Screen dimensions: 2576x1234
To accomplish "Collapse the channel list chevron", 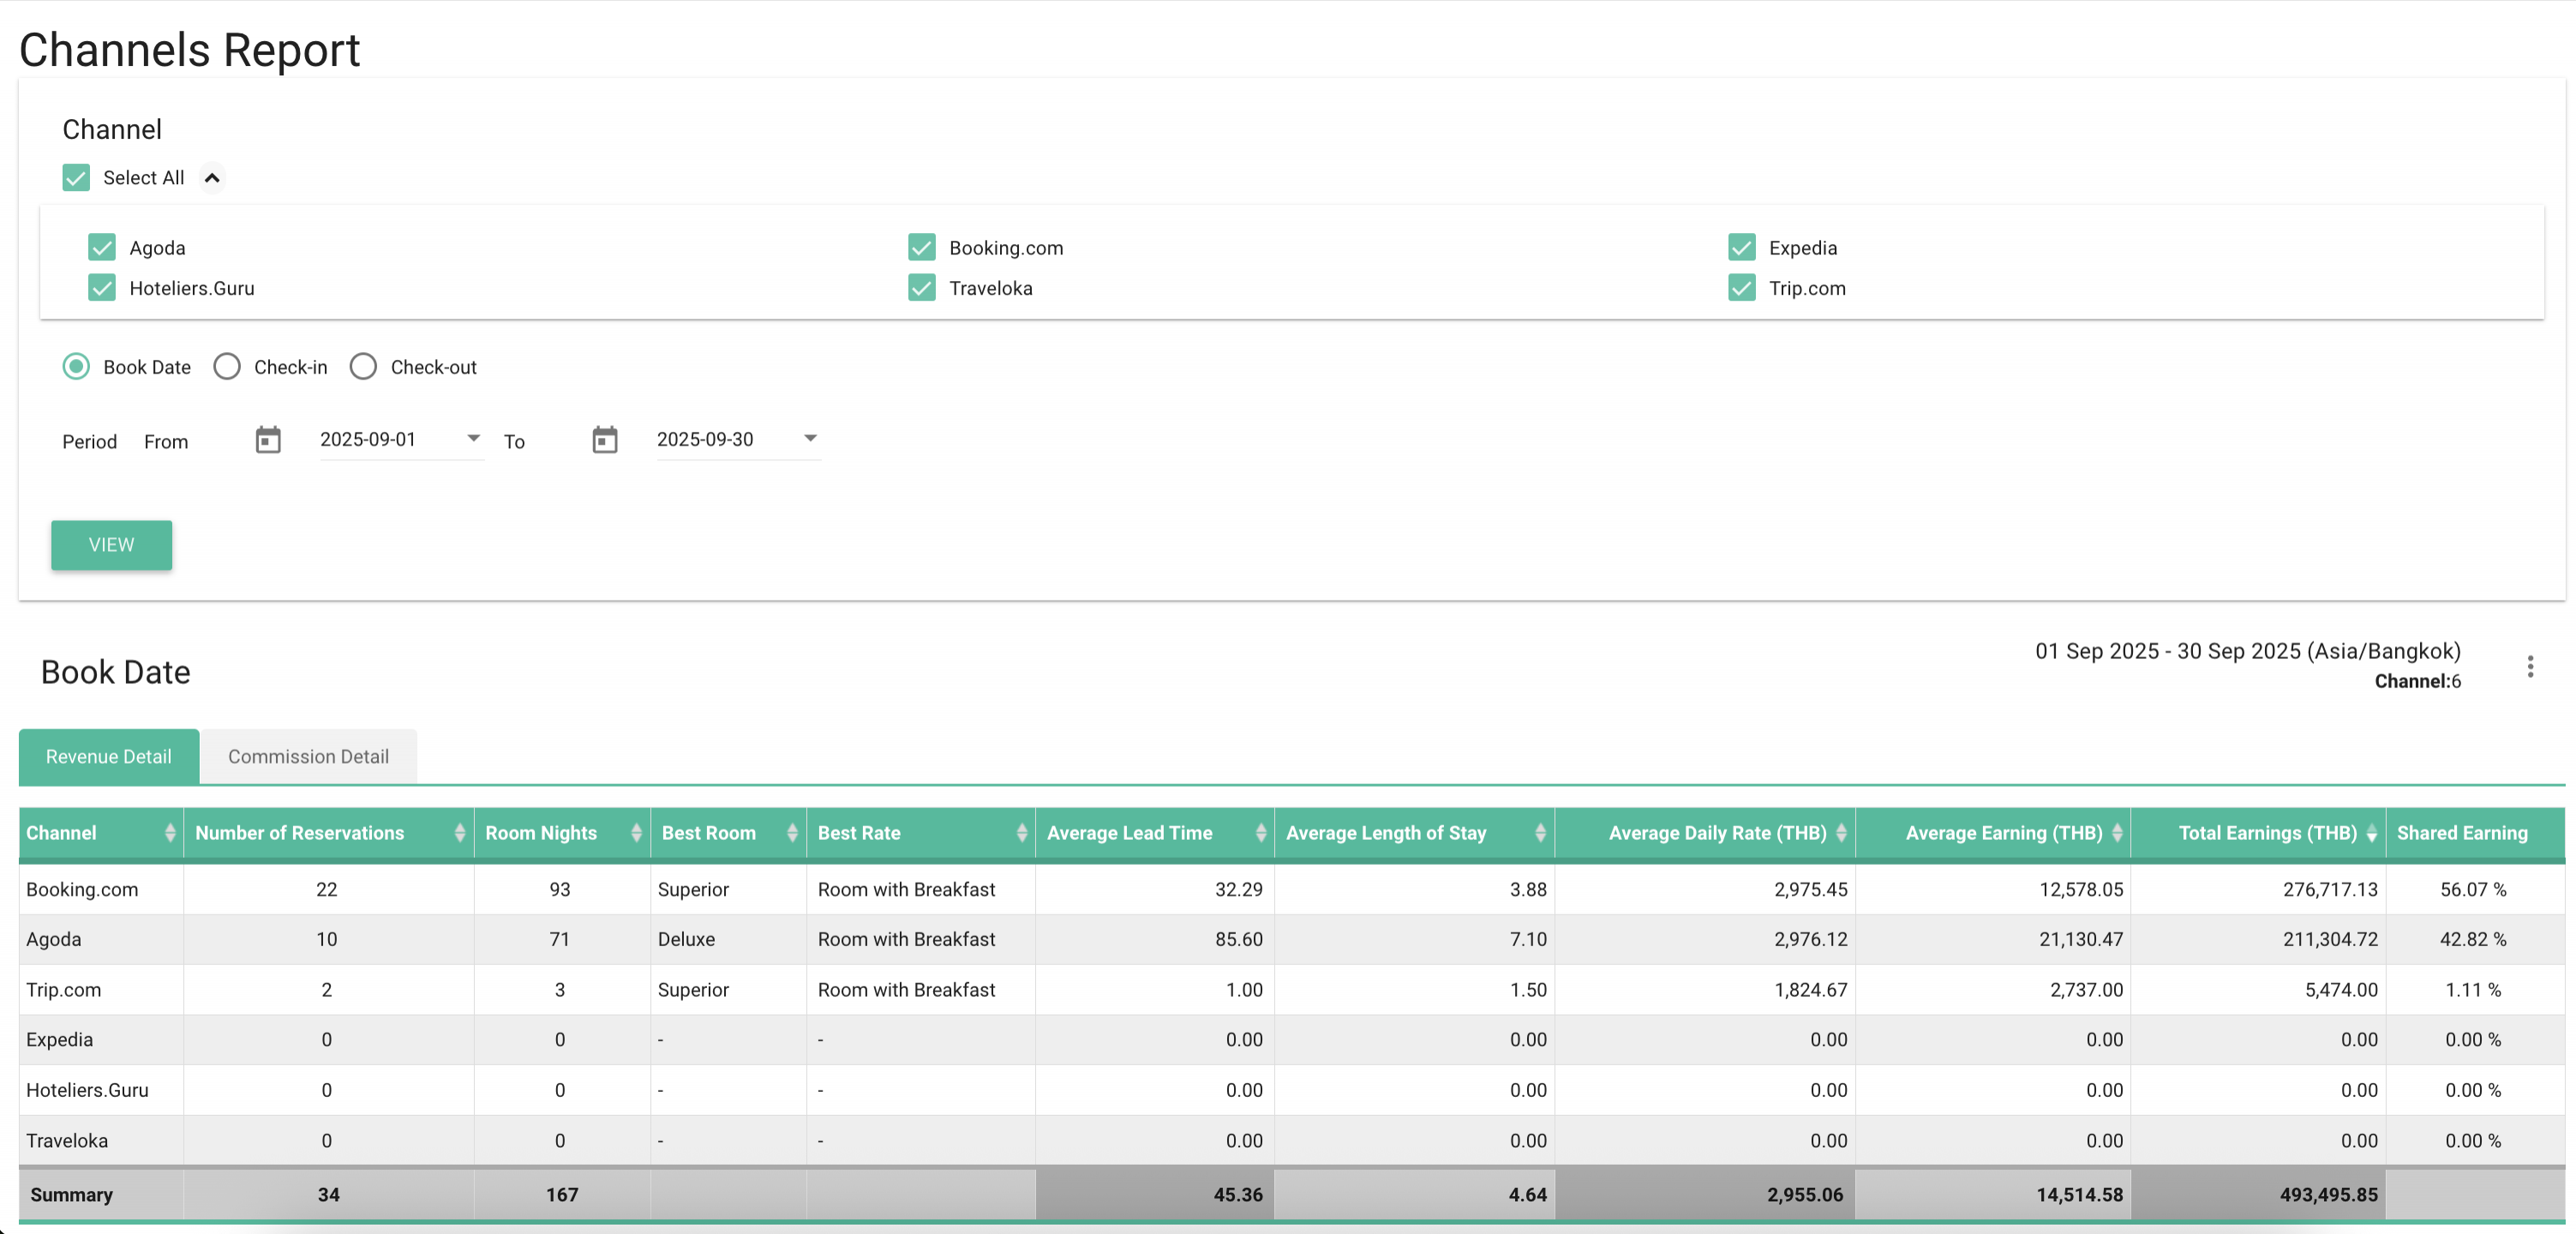I will [x=212, y=178].
